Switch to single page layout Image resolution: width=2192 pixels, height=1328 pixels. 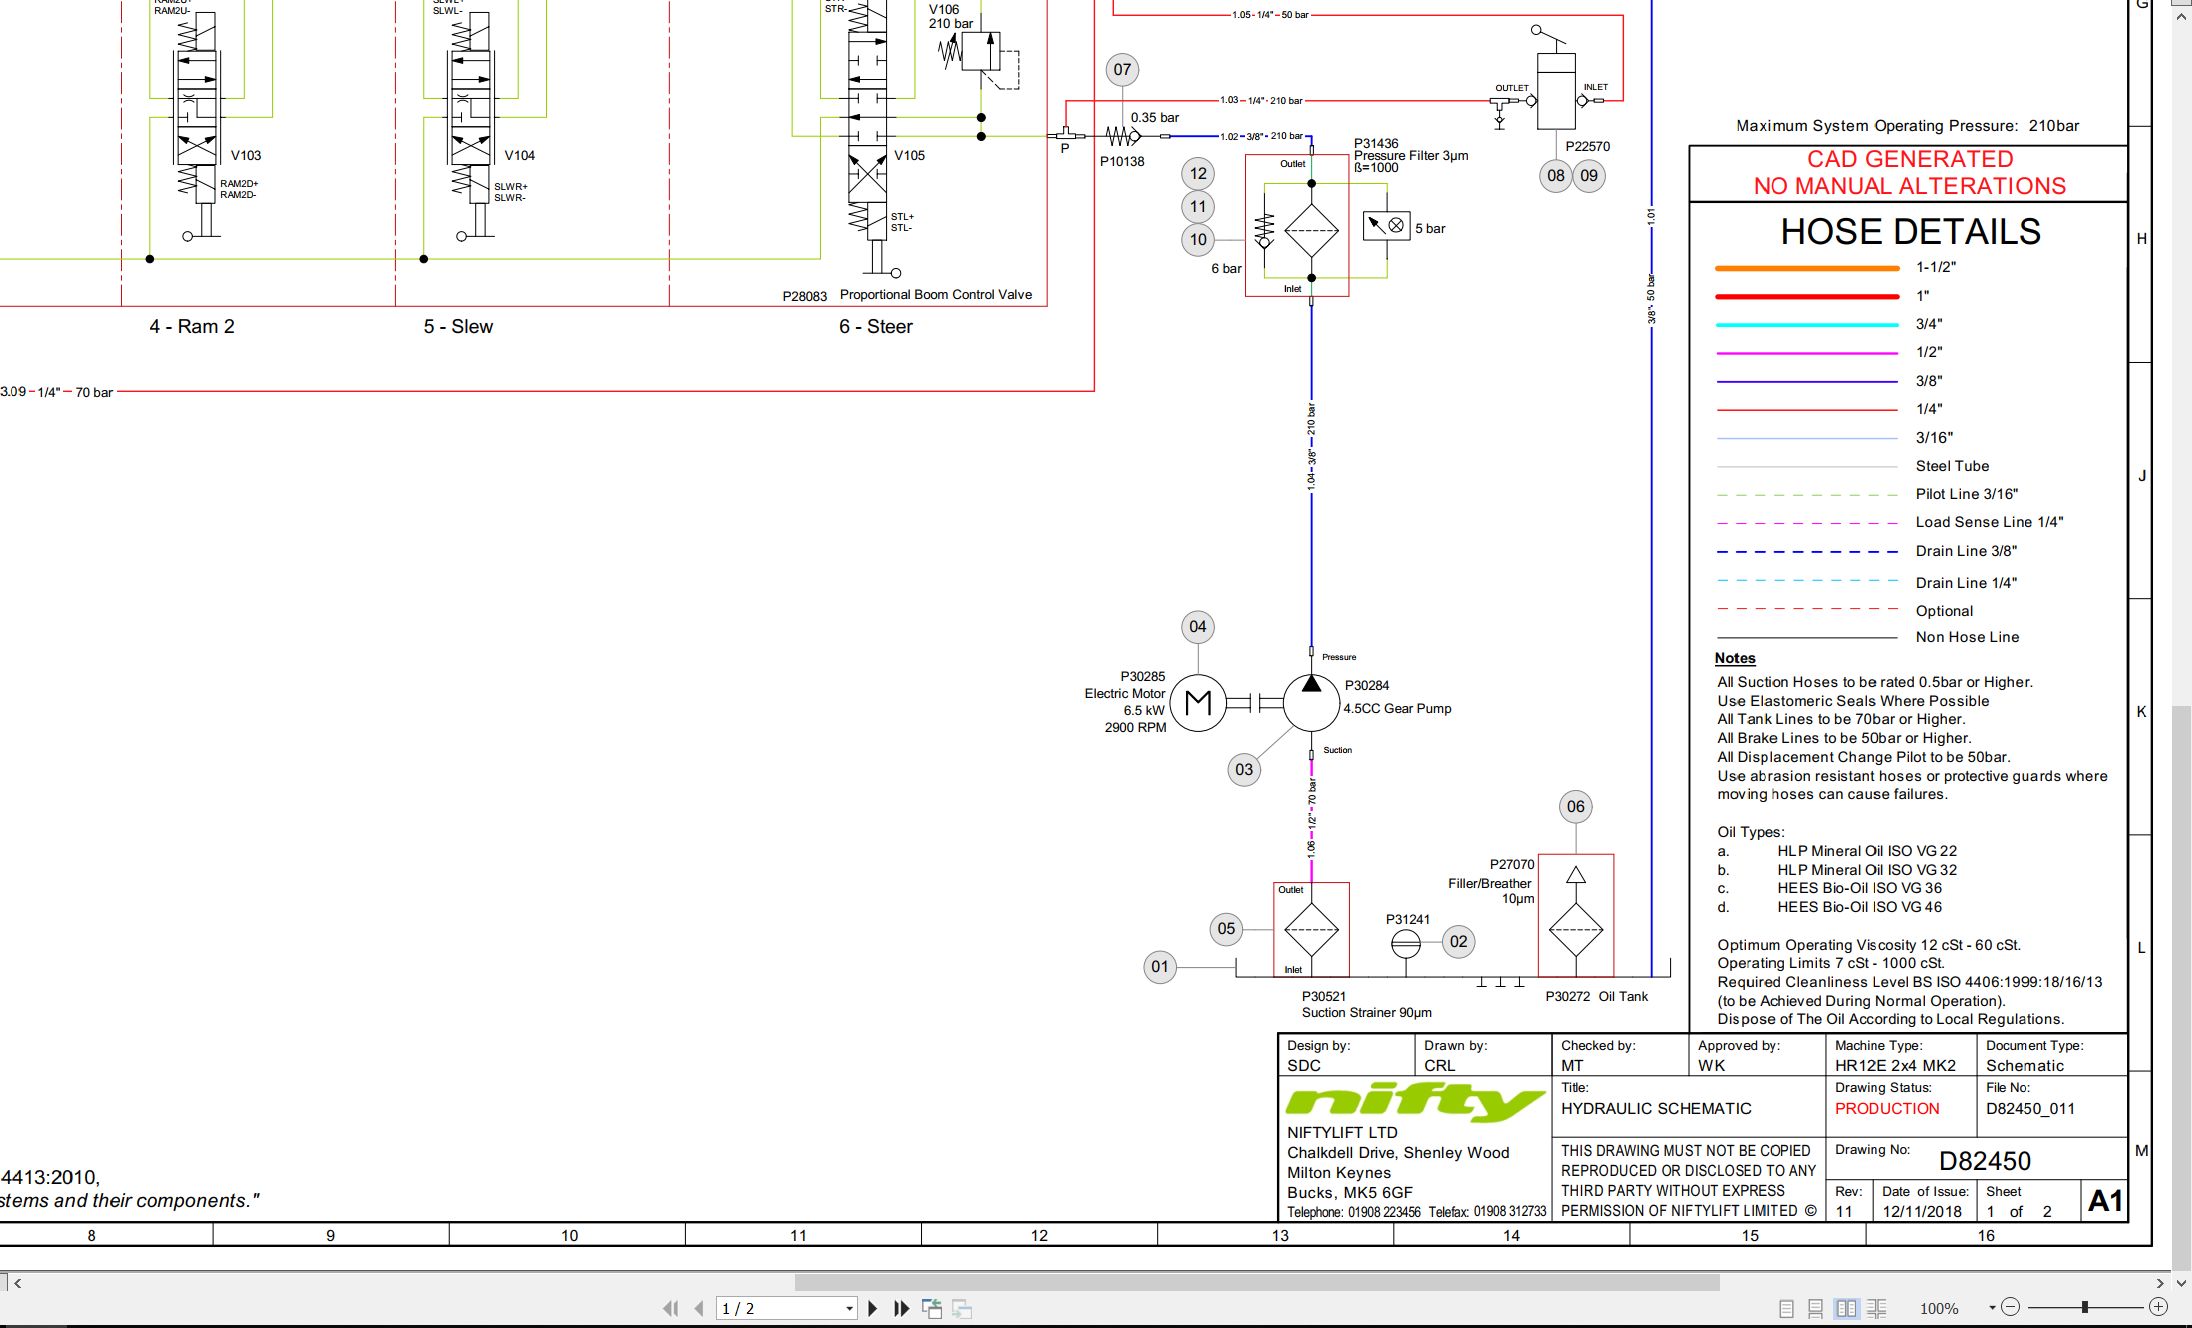(x=1786, y=1308)
